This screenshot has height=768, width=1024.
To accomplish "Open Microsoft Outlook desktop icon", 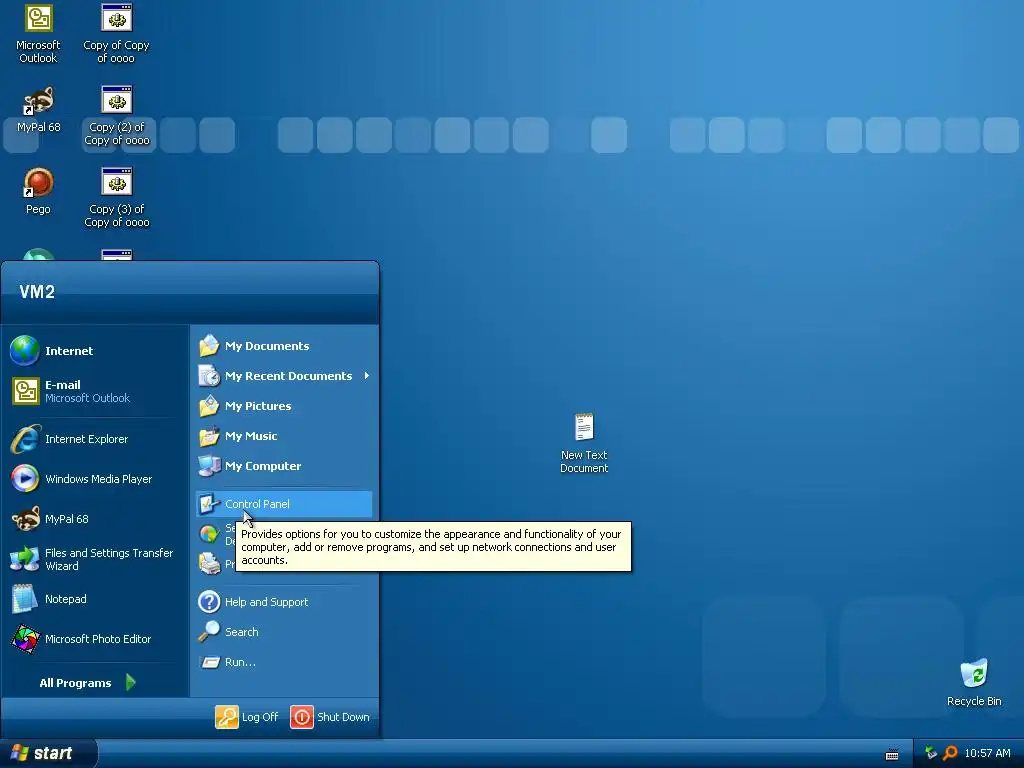I will (39, 33).
